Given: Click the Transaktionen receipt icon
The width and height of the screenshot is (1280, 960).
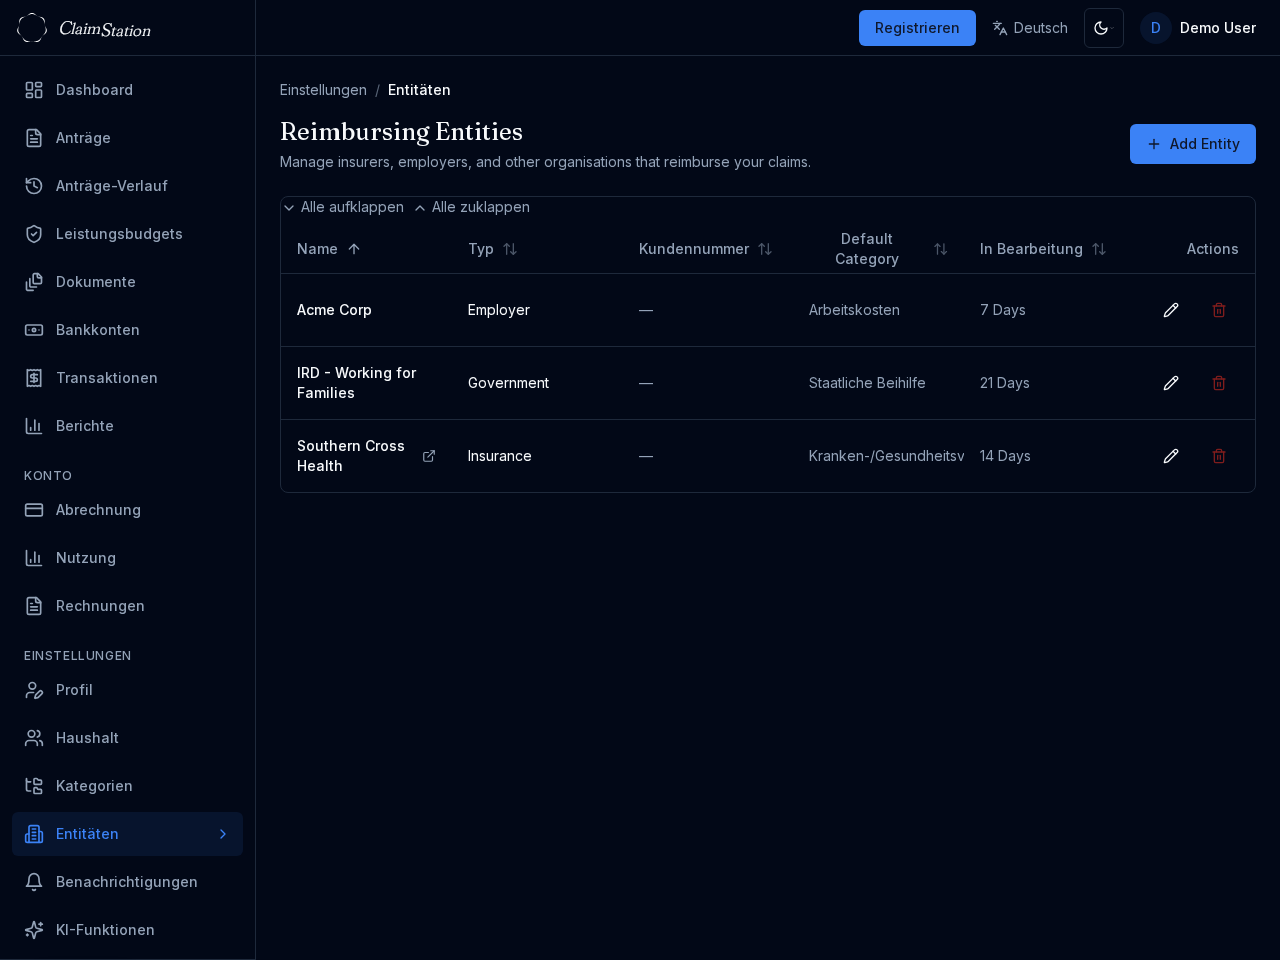Looking at the screenshot, I should (34, 378).
